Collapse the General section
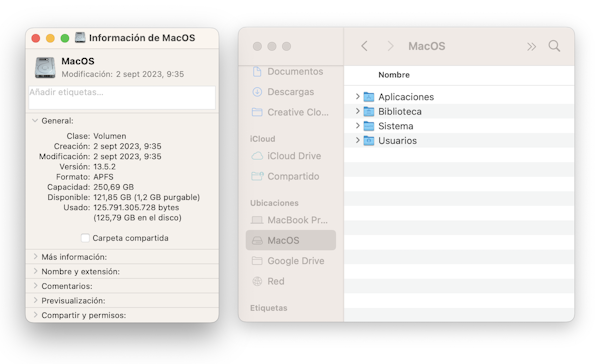The image size is (608, 364). pyautogui.click(x=35, y=121)
